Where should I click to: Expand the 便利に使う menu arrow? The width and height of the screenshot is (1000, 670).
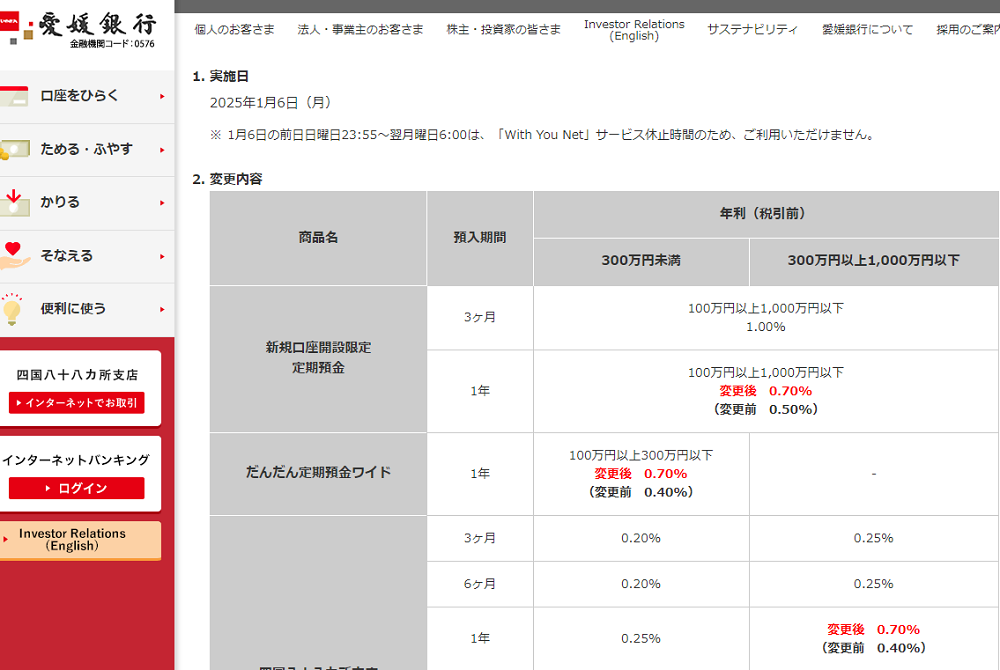pos(162,309)
